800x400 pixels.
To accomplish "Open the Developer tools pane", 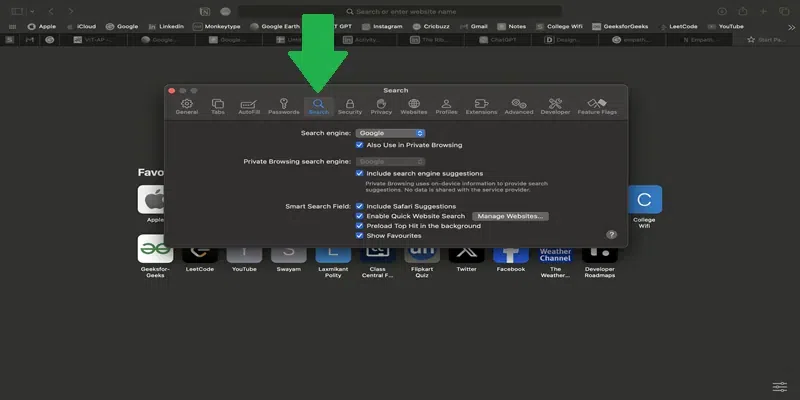I will click(555, 106).
